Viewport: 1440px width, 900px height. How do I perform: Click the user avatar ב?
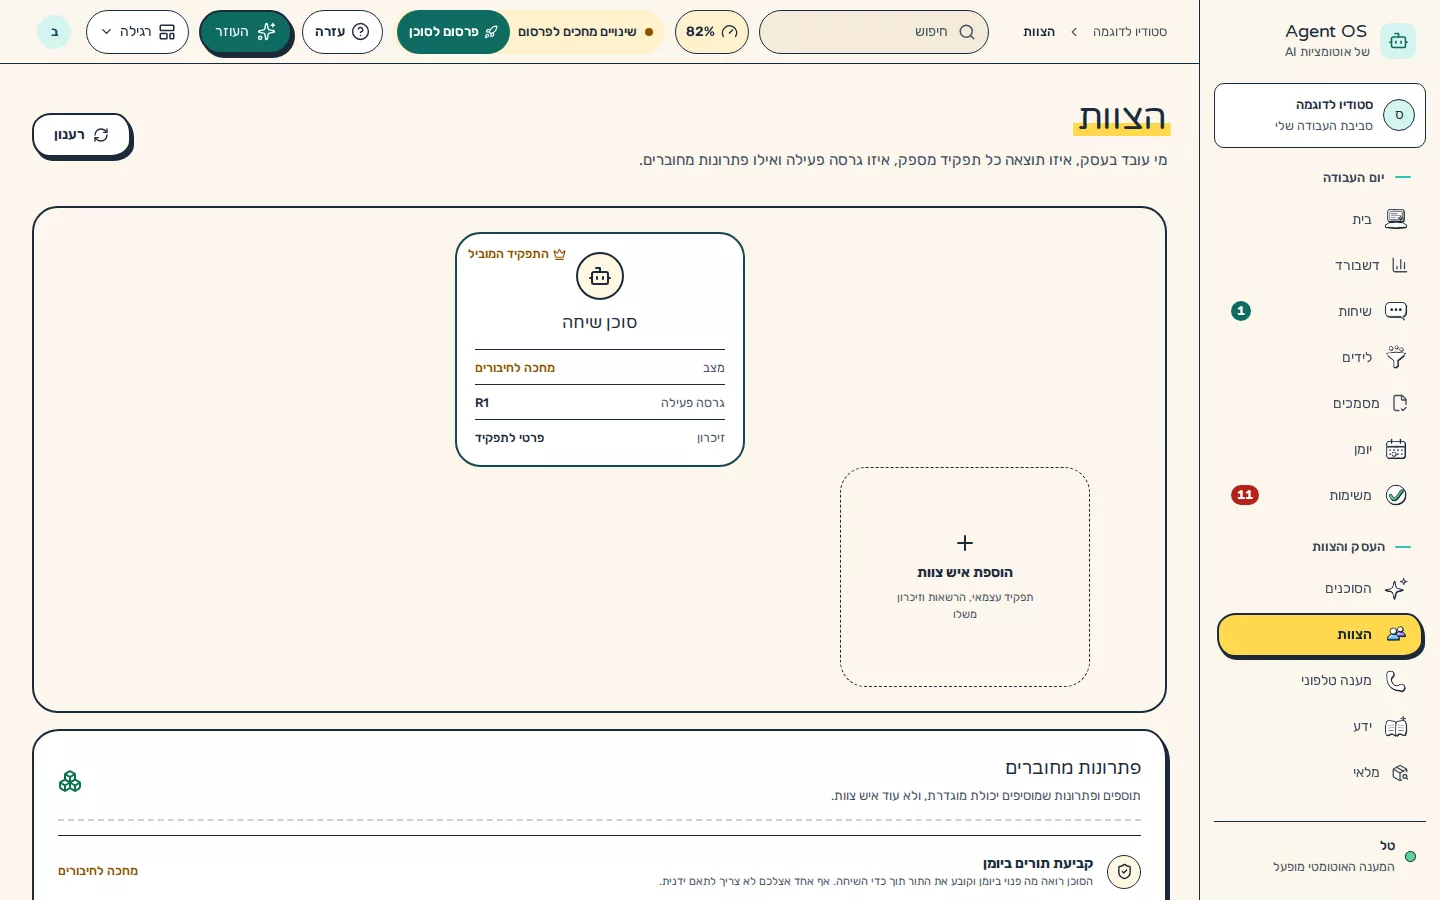coord(54,32)
